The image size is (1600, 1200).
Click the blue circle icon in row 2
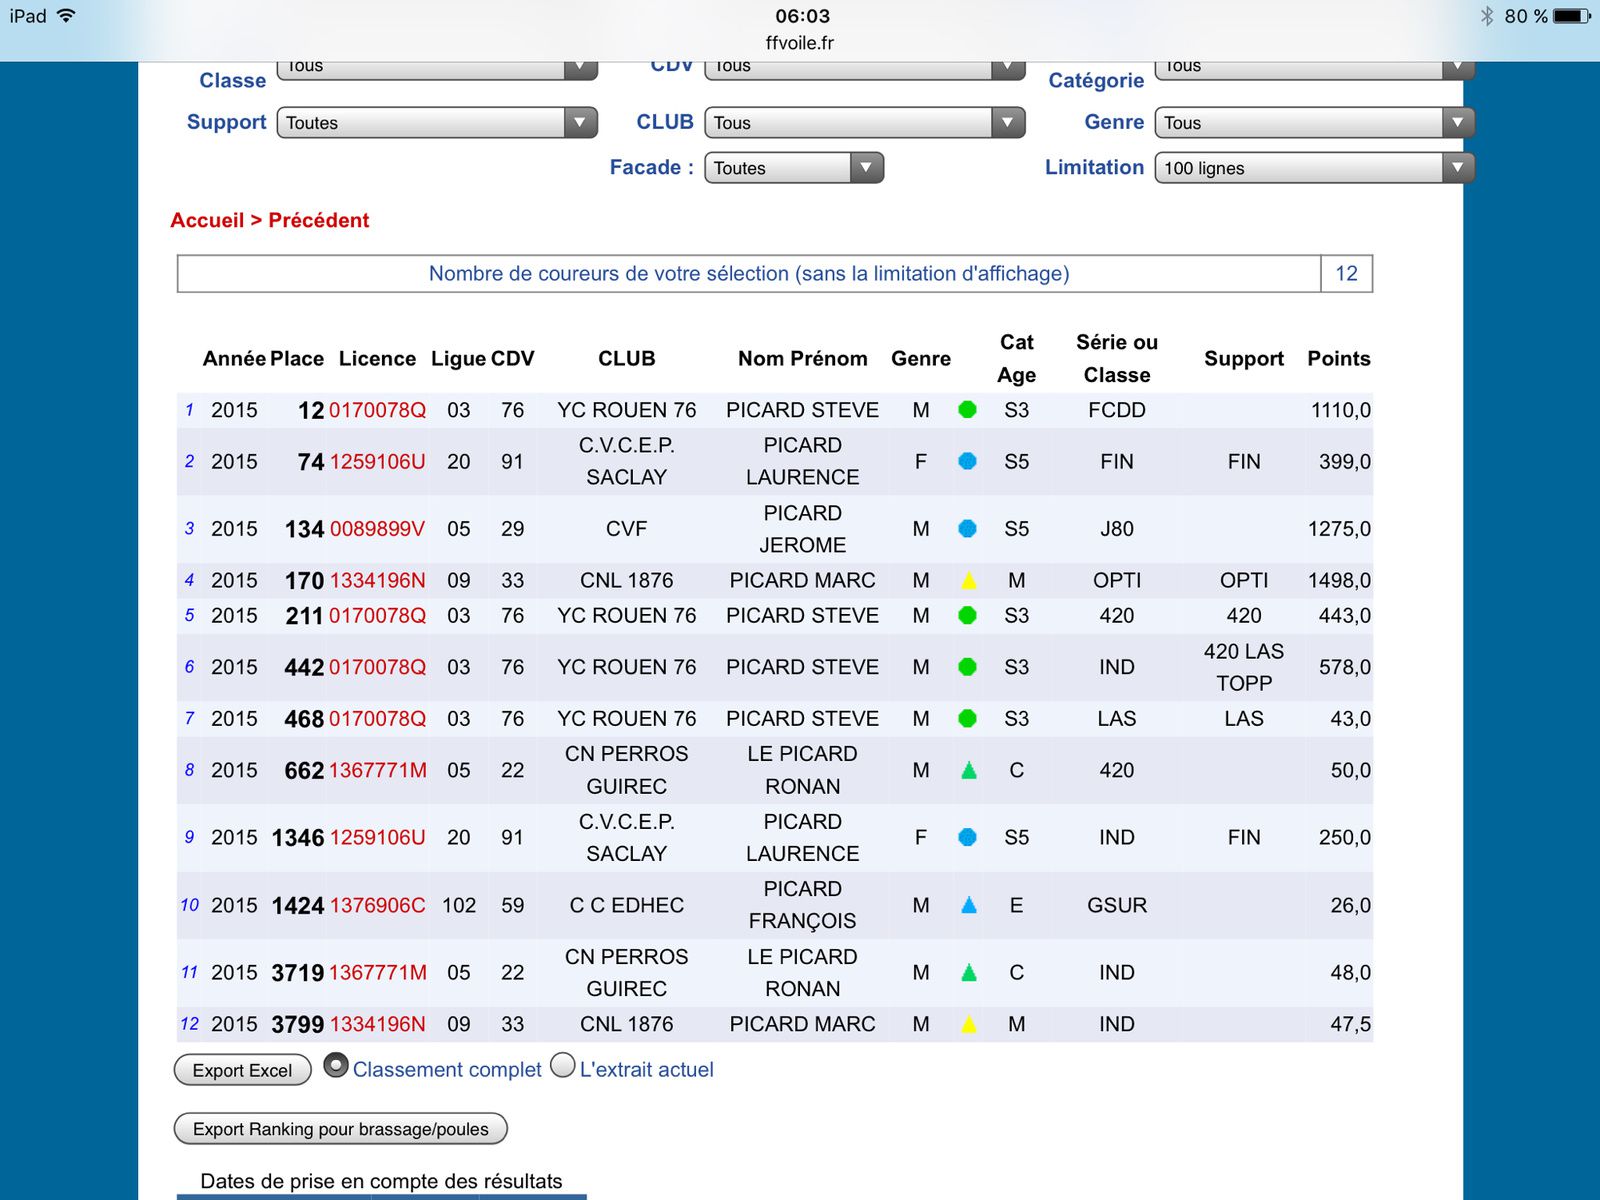[x=967, y=461]
